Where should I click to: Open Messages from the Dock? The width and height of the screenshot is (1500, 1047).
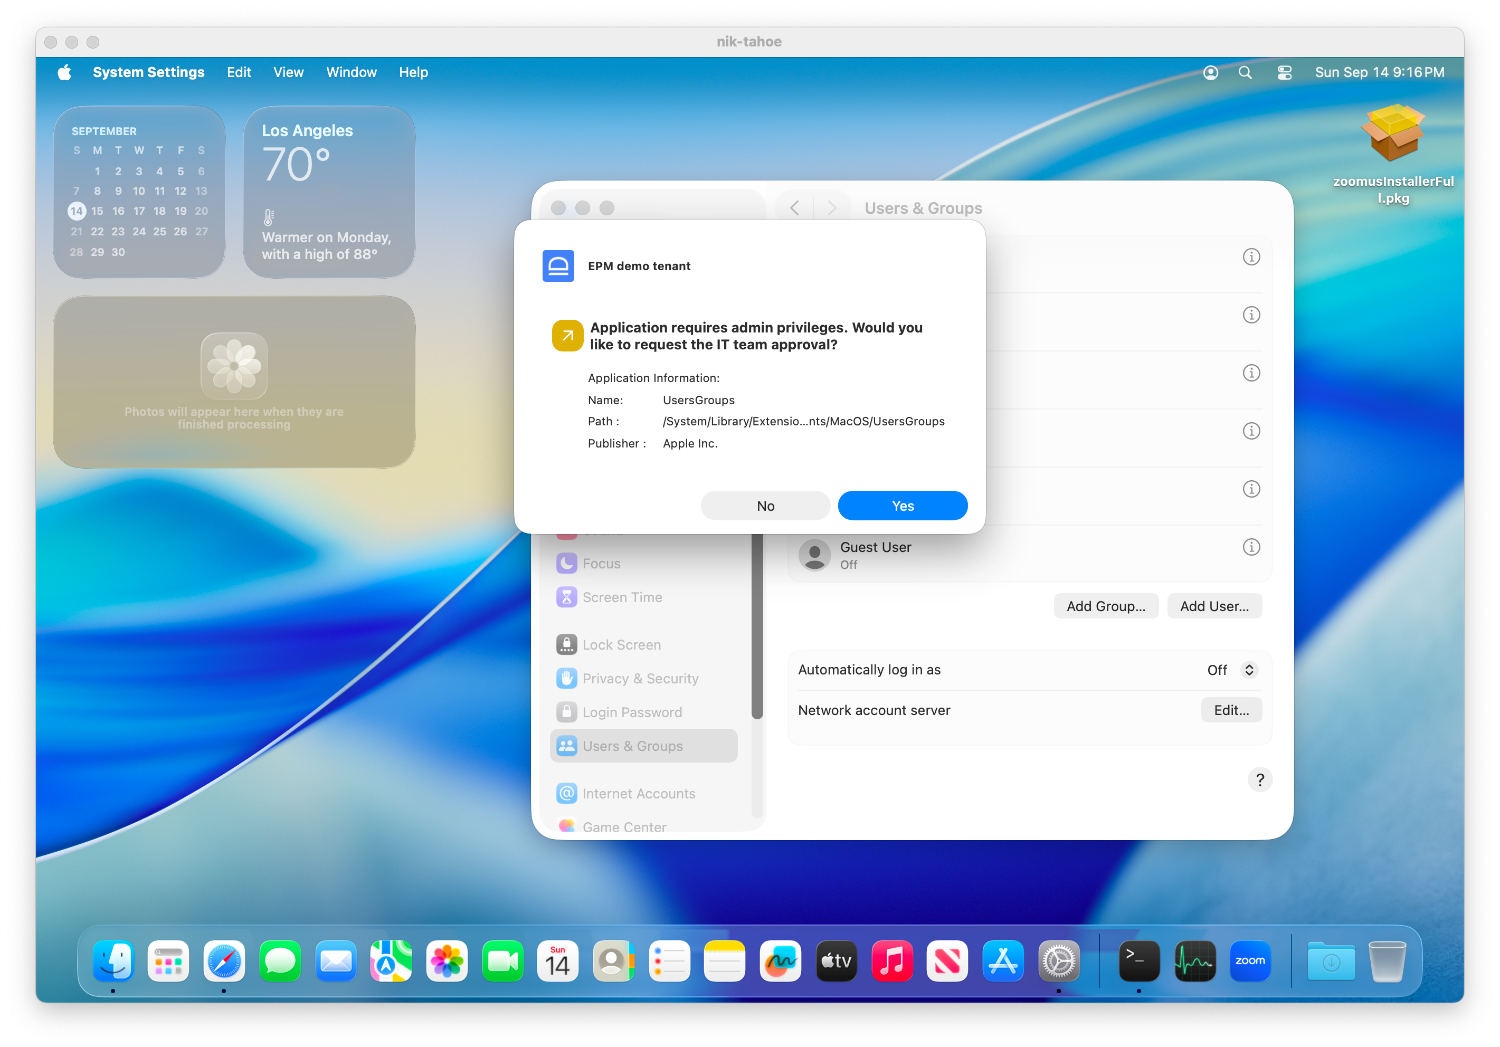280,962
